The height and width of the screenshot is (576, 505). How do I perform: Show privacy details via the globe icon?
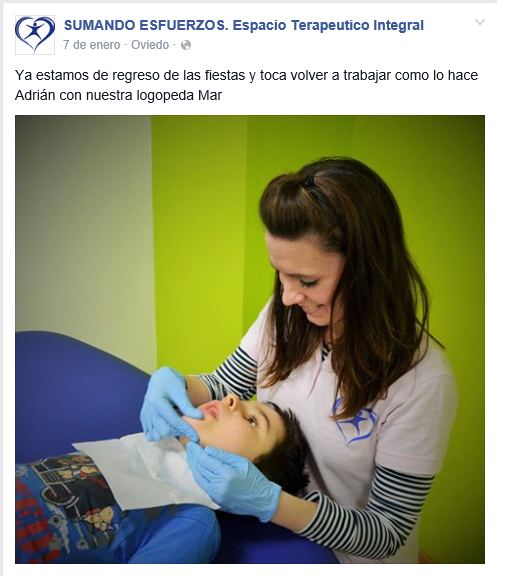[186, 45]
